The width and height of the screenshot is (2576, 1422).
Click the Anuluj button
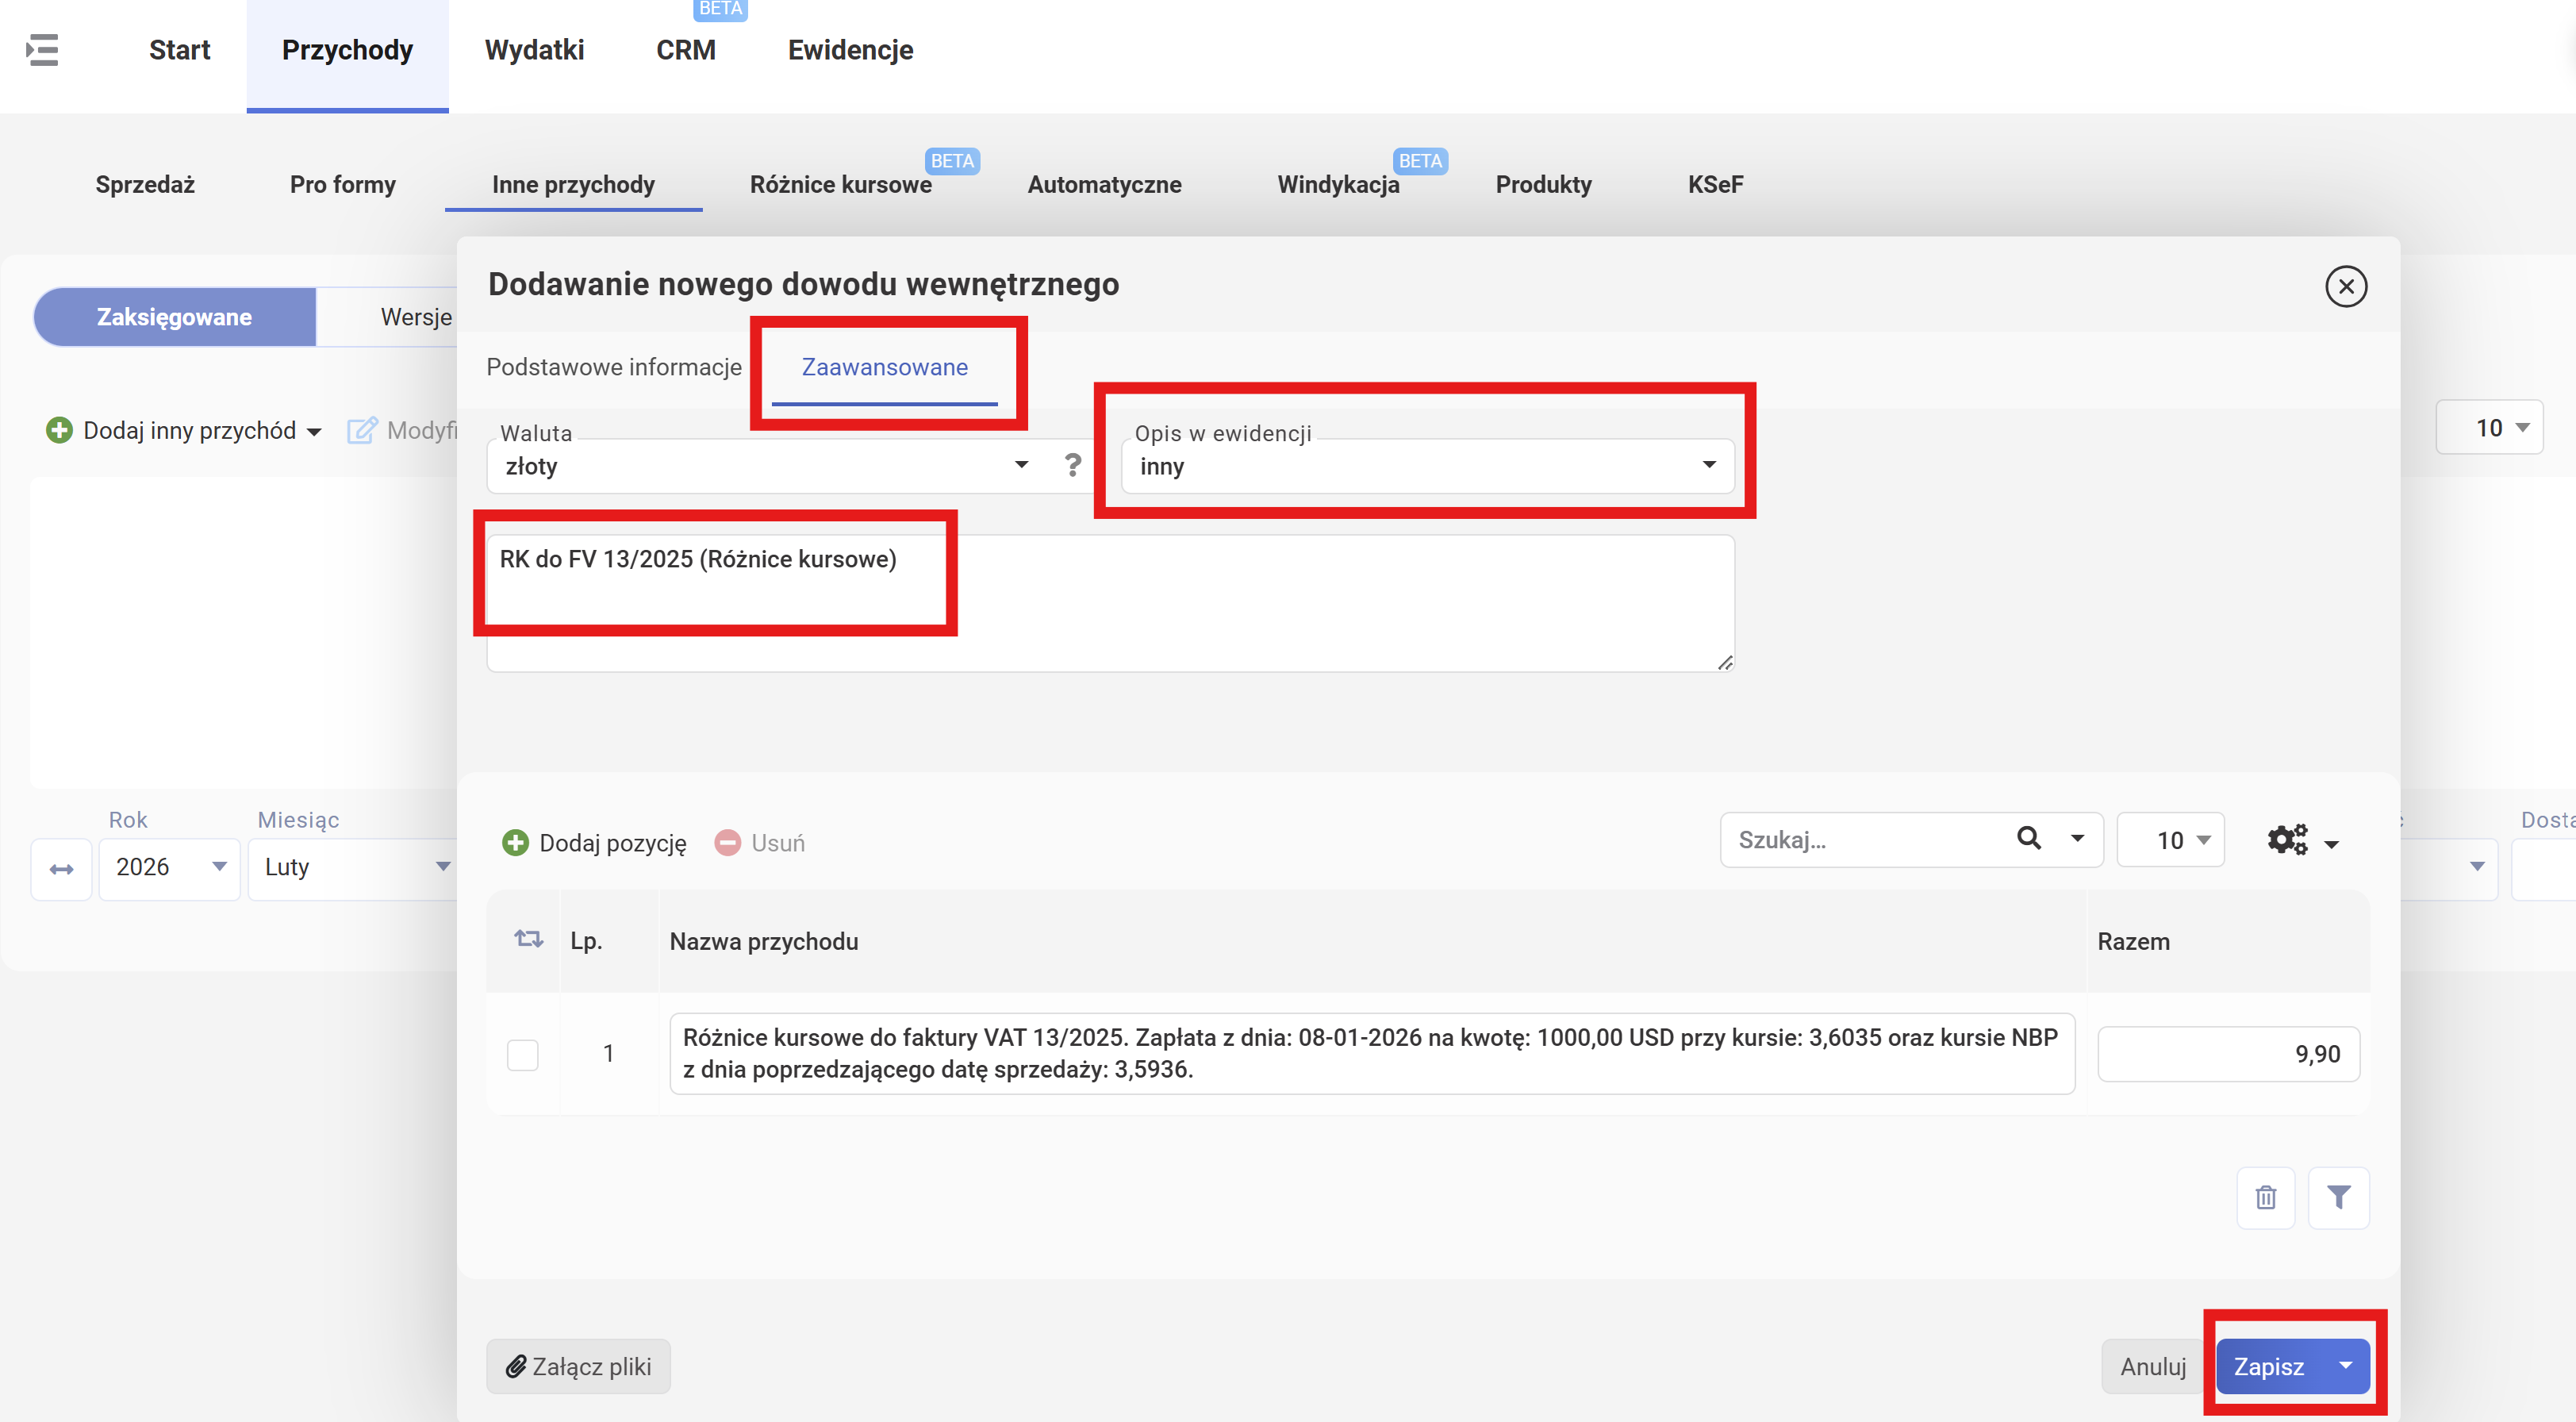coord(2152,1366)
